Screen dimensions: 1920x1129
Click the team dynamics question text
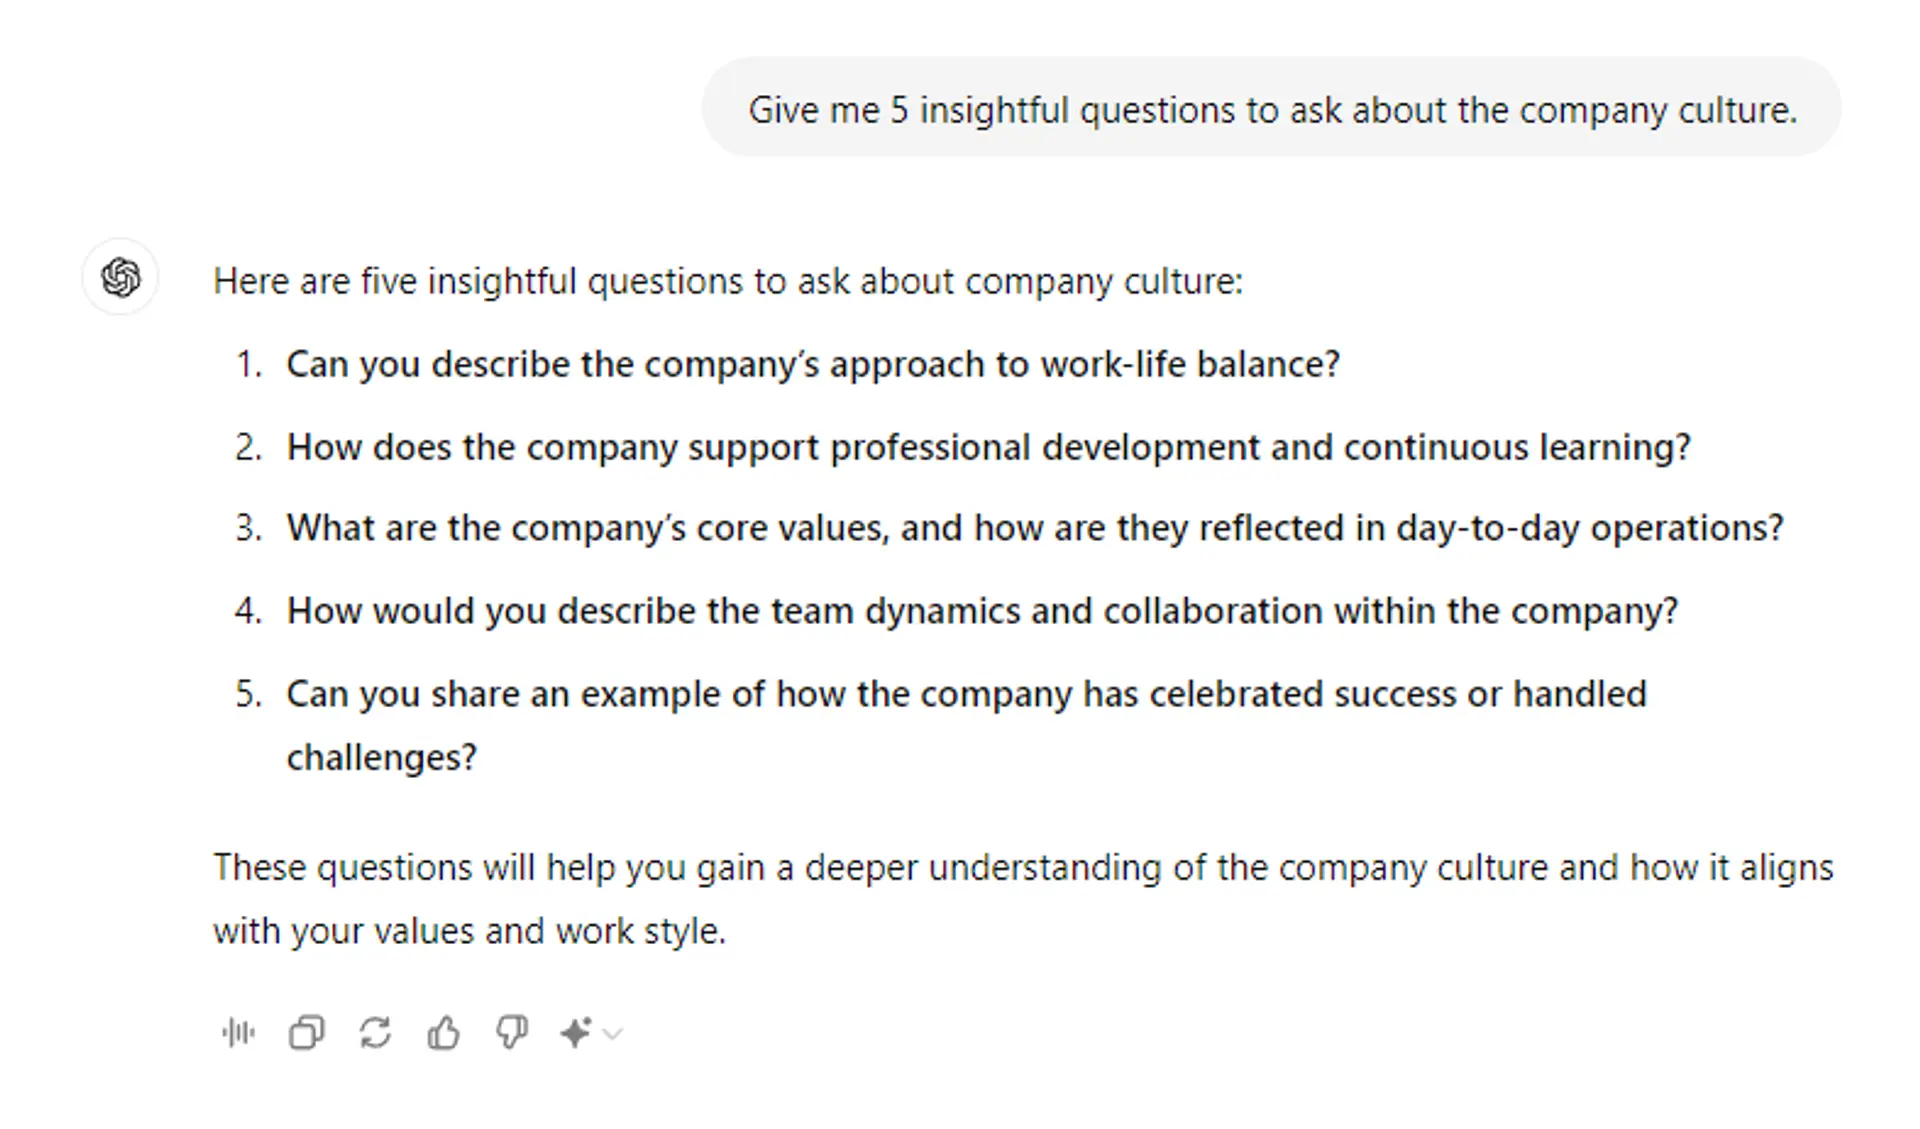(982, 611)
